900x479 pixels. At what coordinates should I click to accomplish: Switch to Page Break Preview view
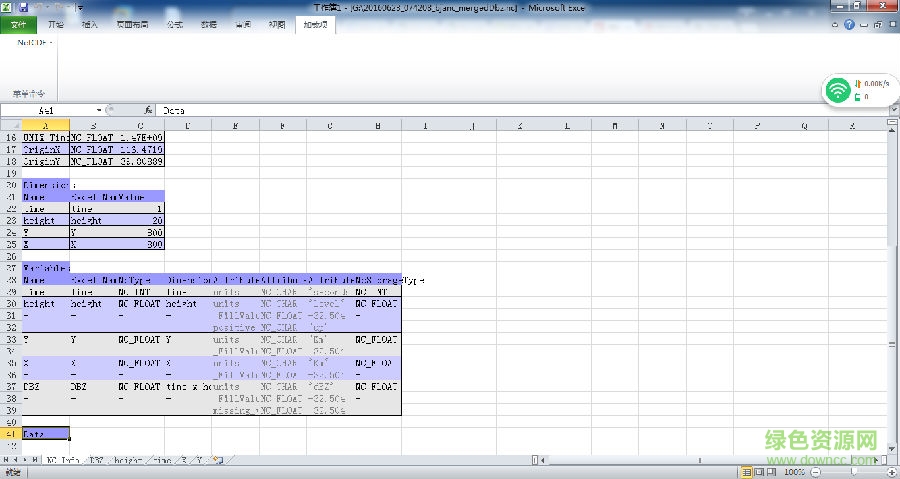(773, 472)
